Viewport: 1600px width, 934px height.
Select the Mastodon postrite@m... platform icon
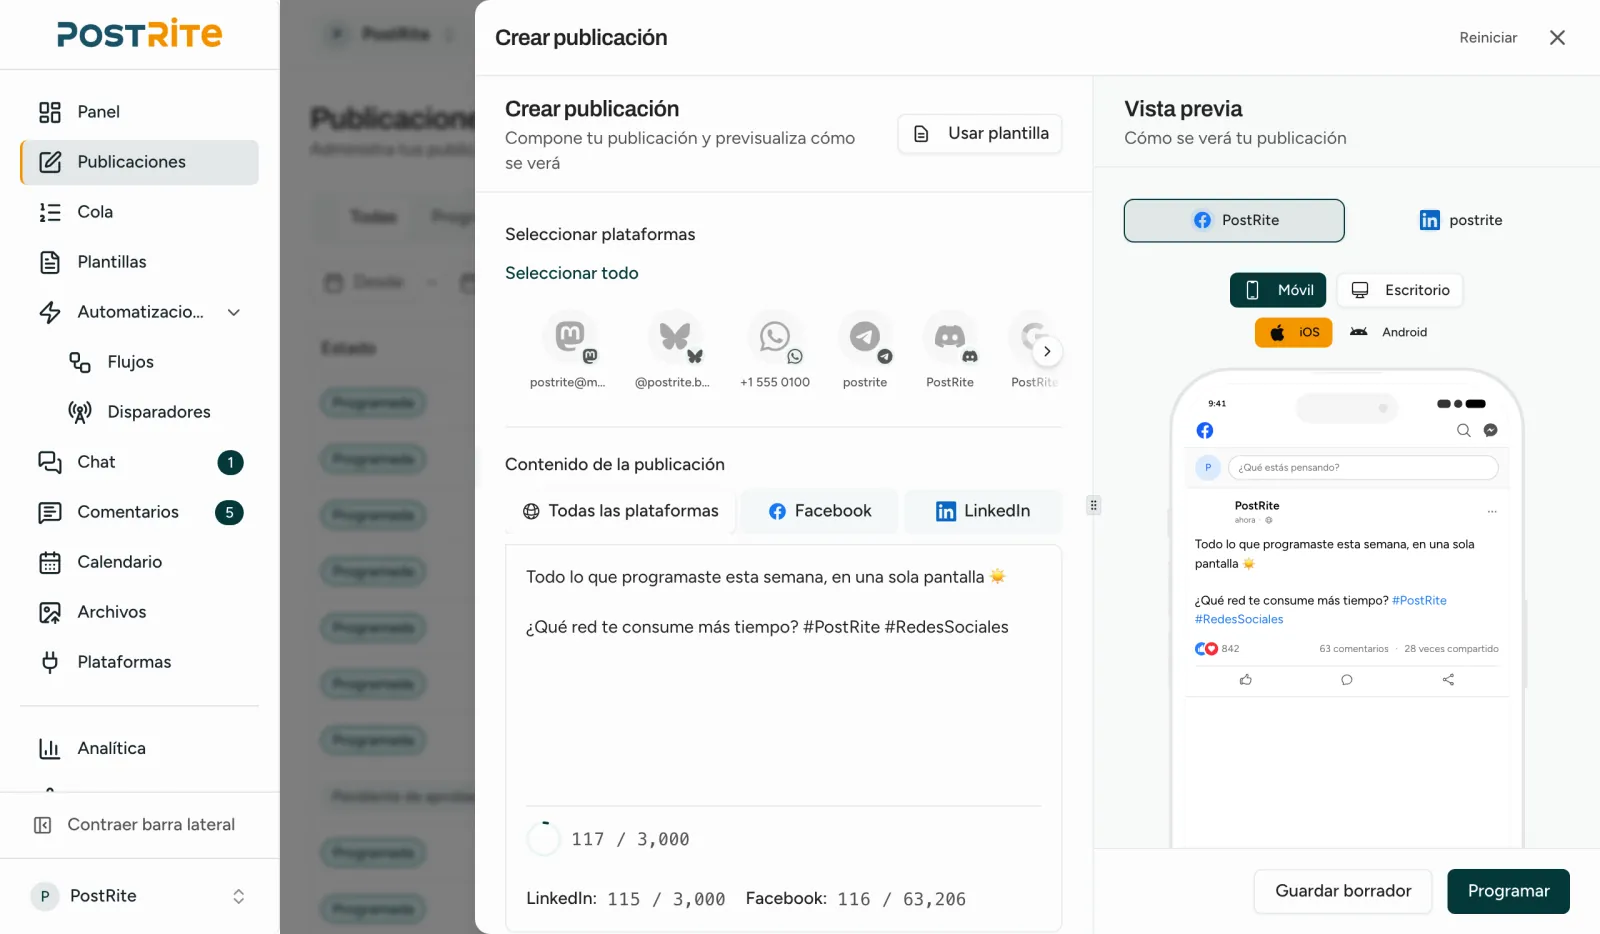coord(569,337)
